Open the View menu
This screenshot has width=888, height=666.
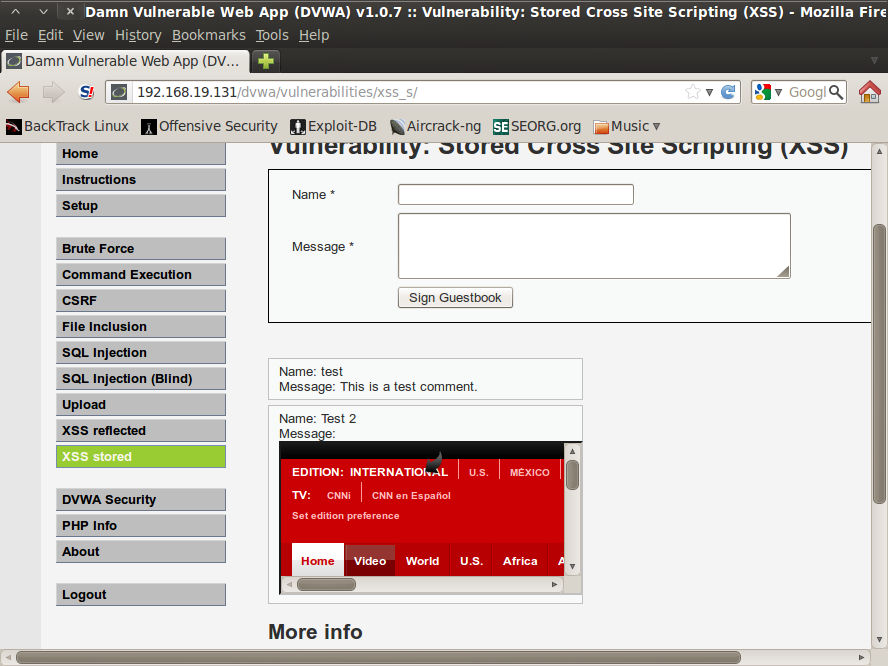88,35
